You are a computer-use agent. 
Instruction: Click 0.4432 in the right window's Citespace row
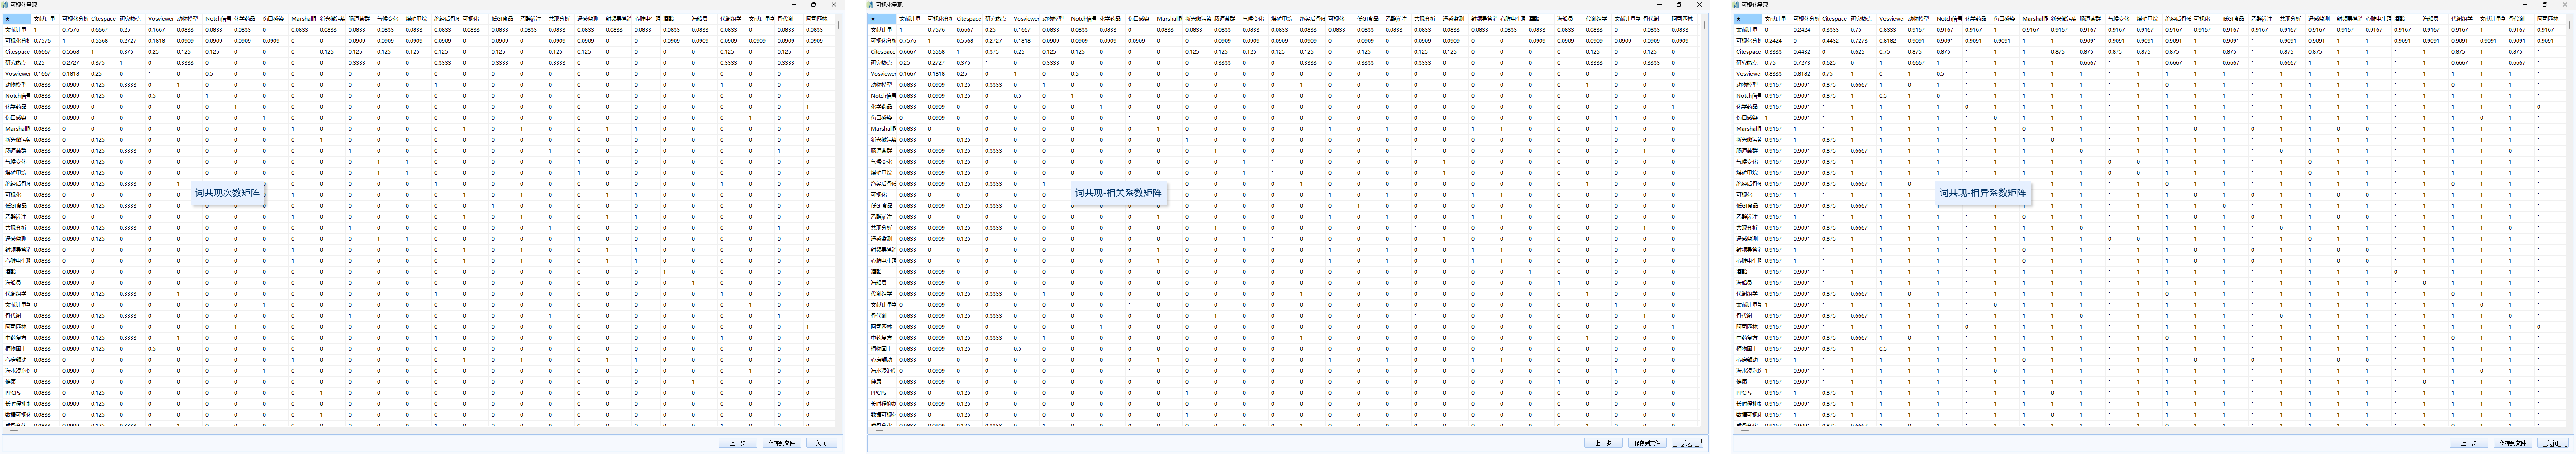pos(1802,52)
